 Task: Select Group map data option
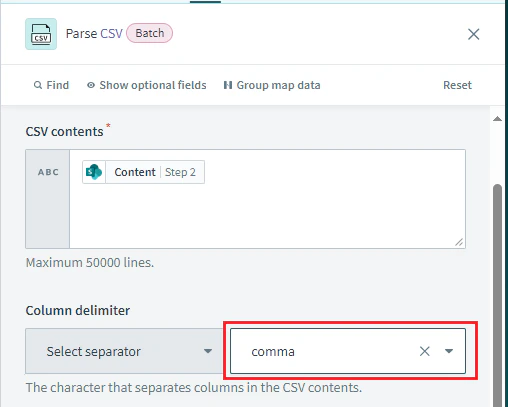272,85
